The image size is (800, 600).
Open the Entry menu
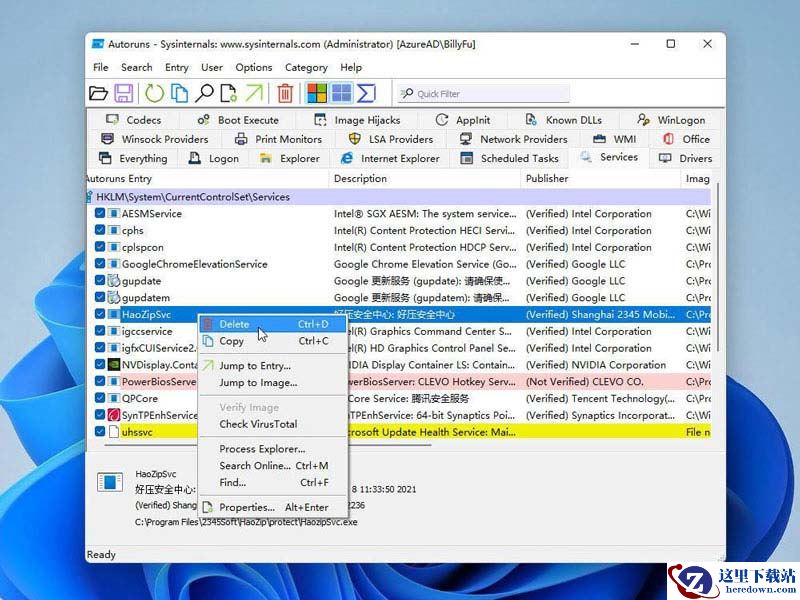point(177,67)
